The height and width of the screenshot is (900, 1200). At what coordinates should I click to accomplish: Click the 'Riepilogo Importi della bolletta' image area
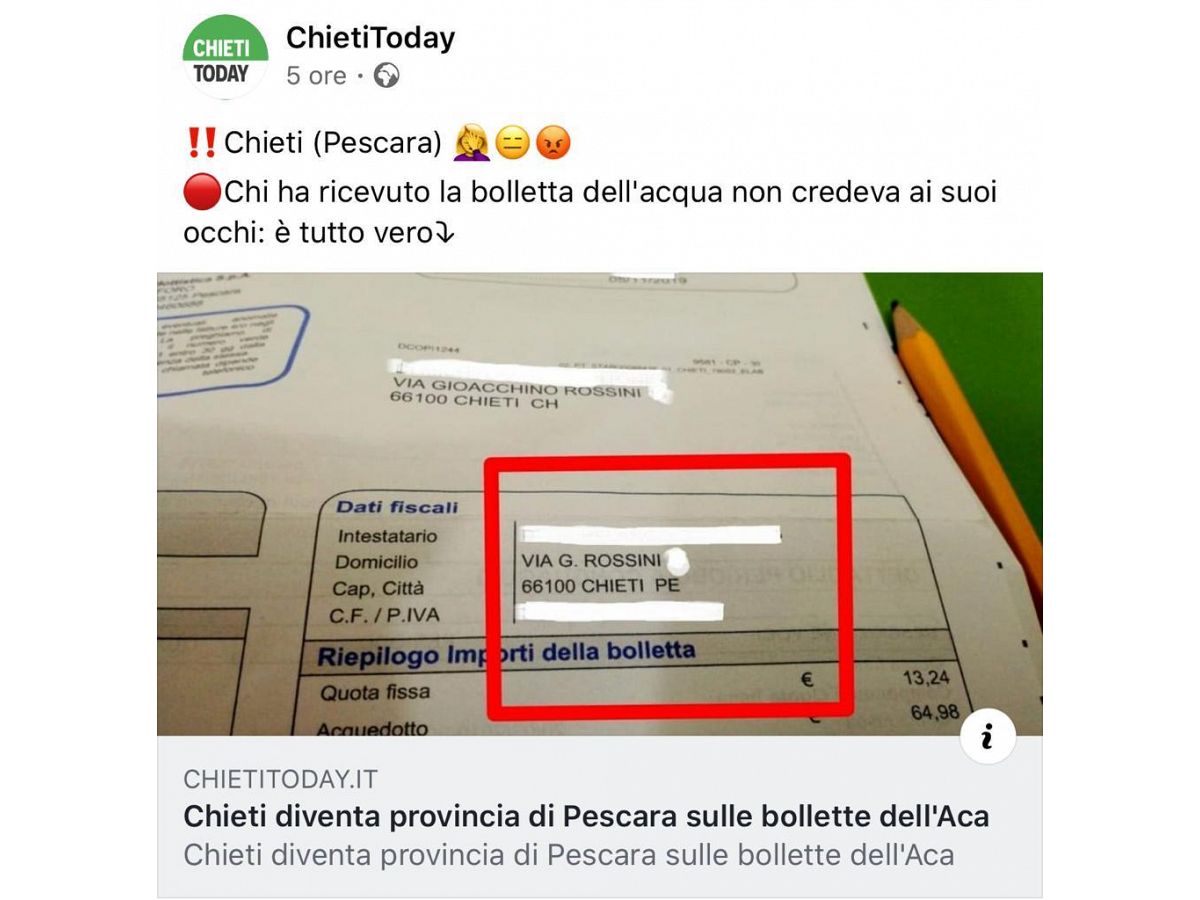[505, 655]
